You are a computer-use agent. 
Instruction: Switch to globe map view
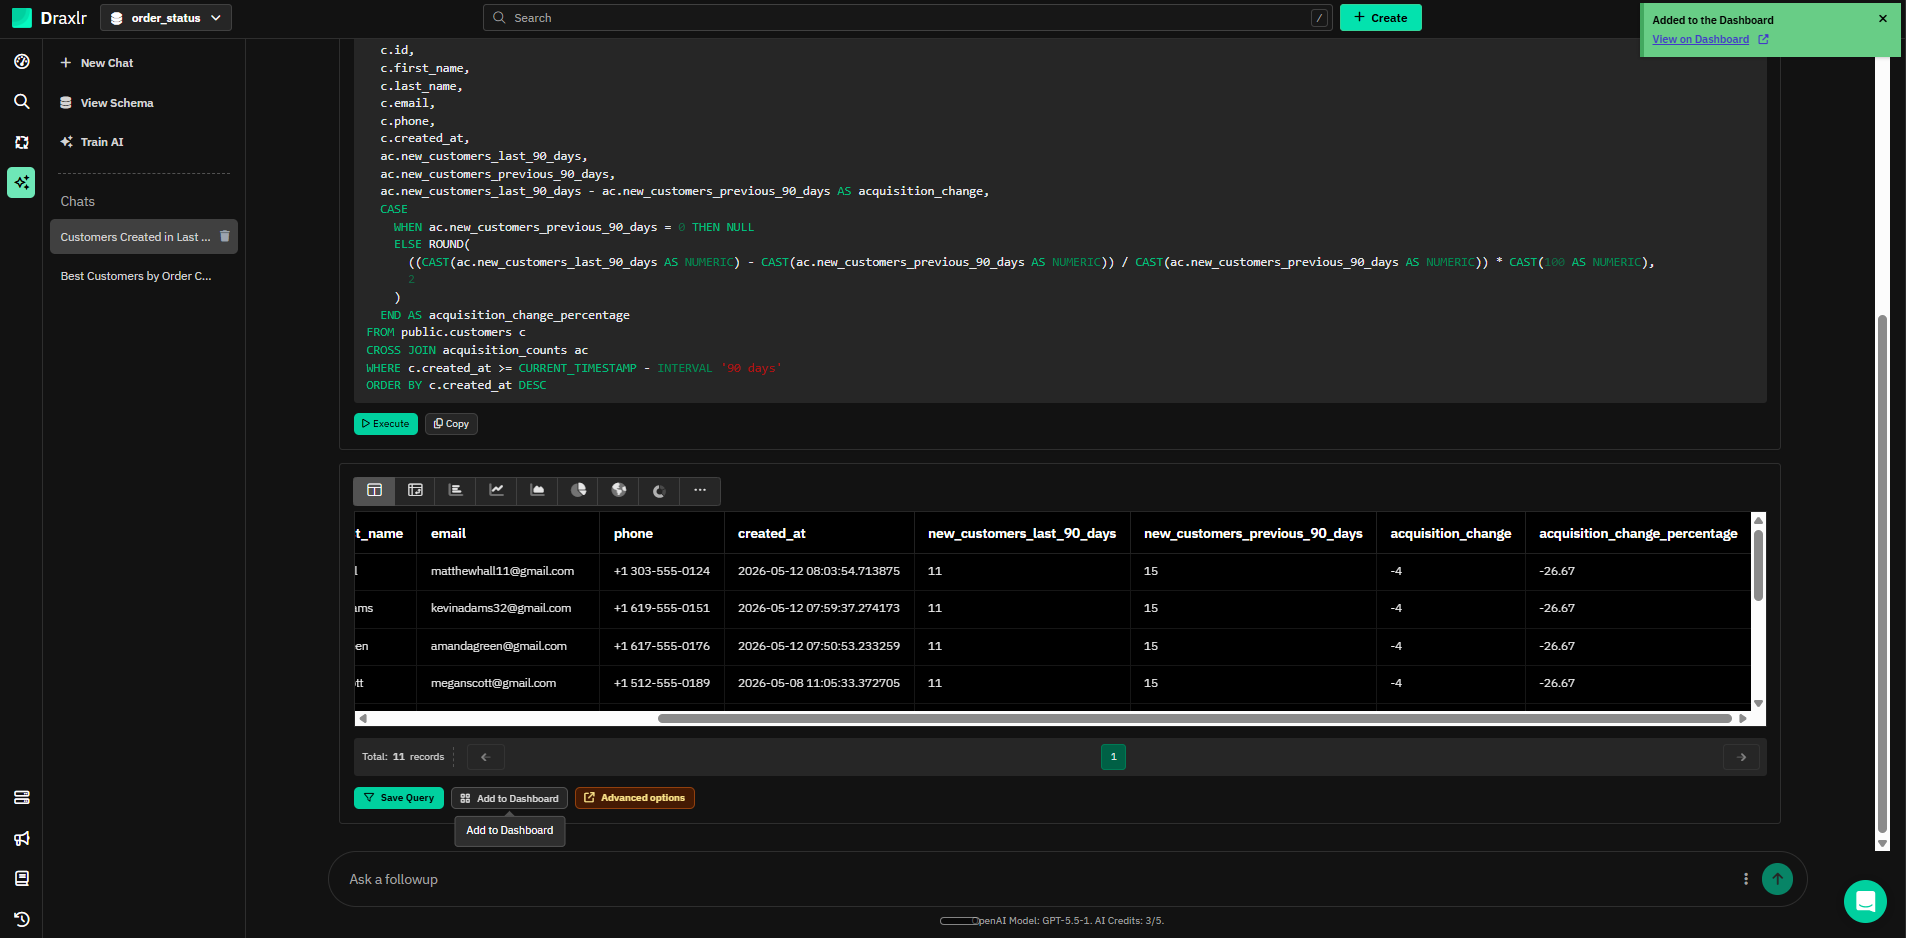pos(619,490)
